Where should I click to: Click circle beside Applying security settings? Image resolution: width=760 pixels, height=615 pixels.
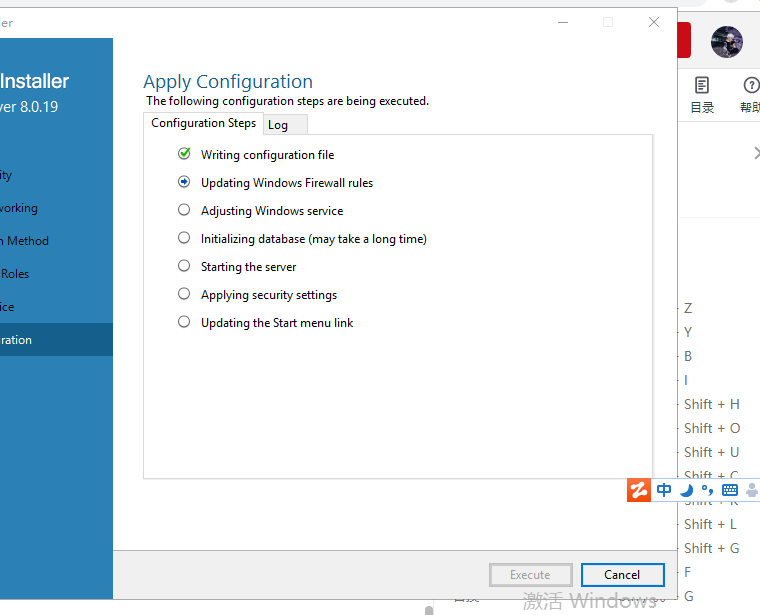pos(184,294)
